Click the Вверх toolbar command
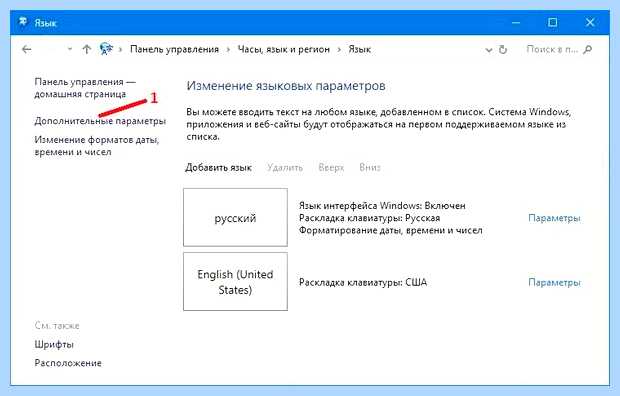The height and width of the screenshot is (396, 620). coord(331,168)
